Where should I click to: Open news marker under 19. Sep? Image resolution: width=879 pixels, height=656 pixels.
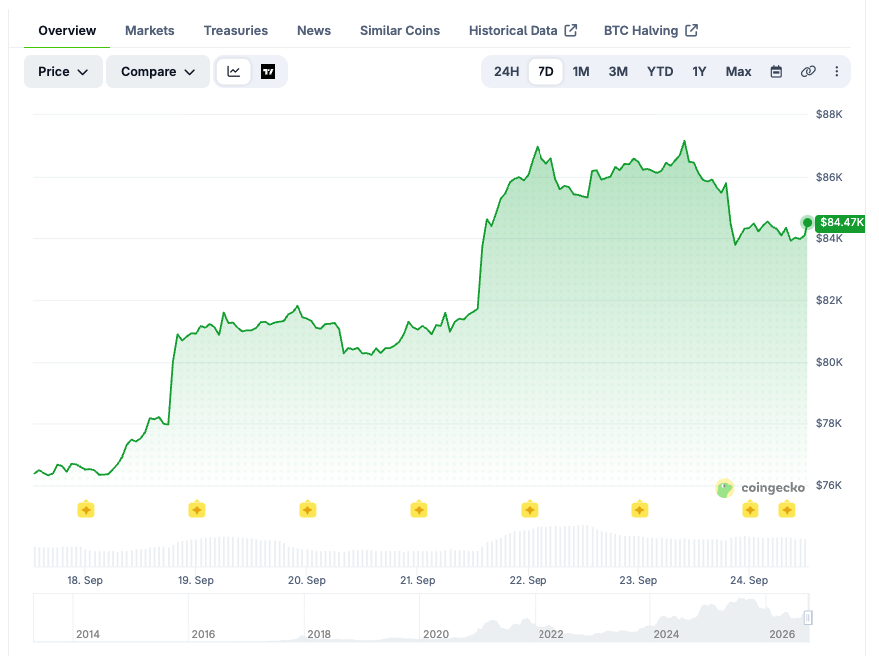[x=197, y=510]
